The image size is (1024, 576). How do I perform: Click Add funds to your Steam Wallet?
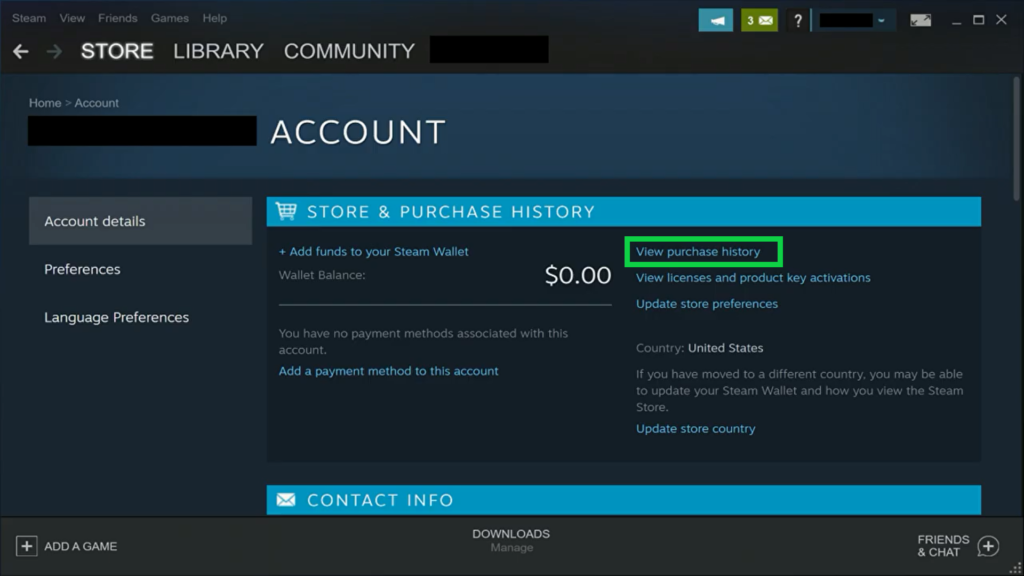pyautogui.click(x=374, y=252)
